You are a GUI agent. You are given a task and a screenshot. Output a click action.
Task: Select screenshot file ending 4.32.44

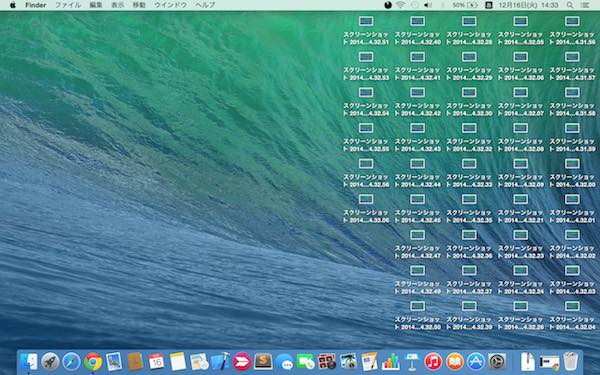click(x=417, y=173)
